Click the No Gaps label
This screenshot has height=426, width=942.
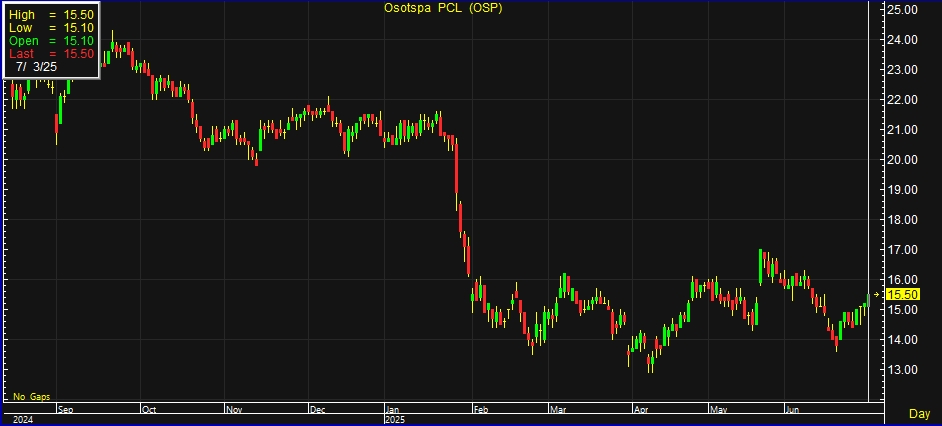pyautogui.click(x=32, y=397)
